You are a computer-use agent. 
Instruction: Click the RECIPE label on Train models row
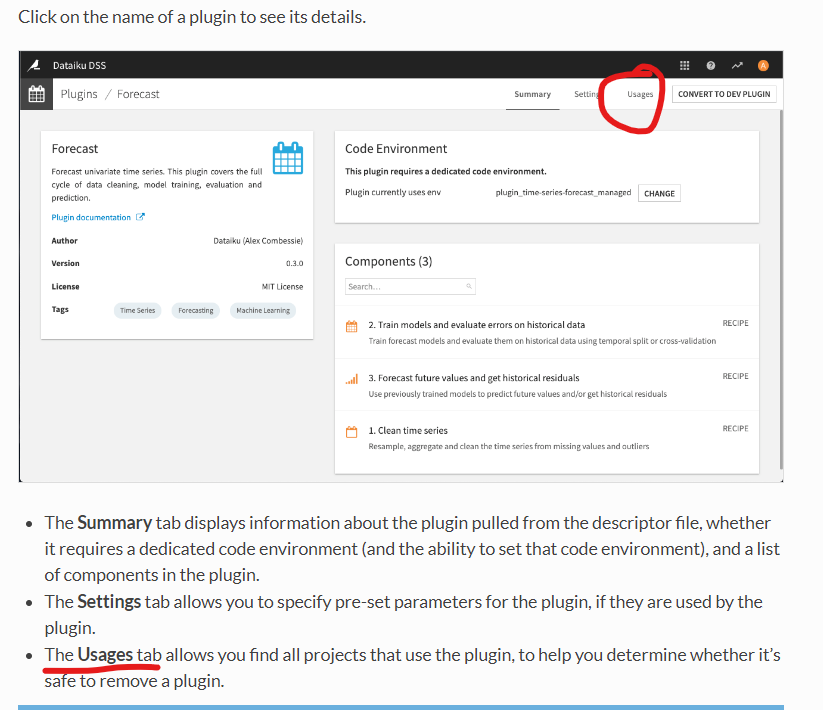pyautogui.click(x=735, y=323)
